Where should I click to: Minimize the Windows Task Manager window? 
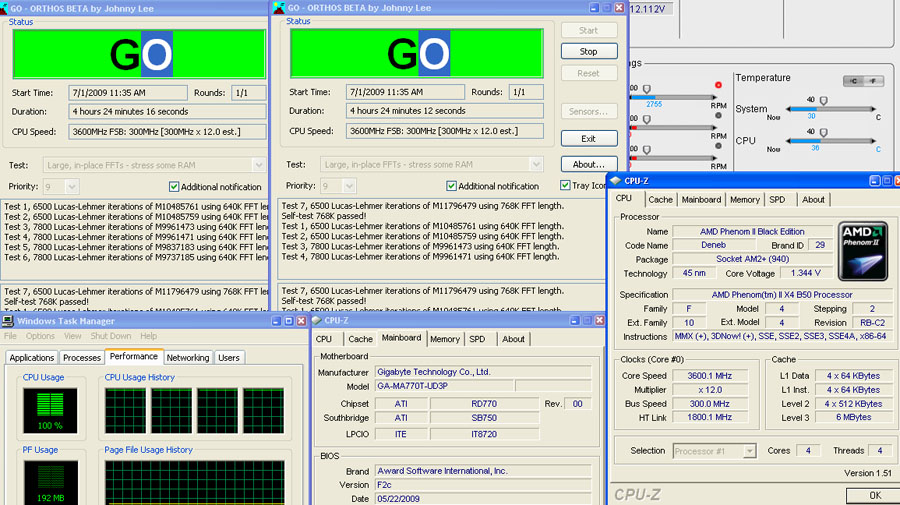[x=276, y=321]
